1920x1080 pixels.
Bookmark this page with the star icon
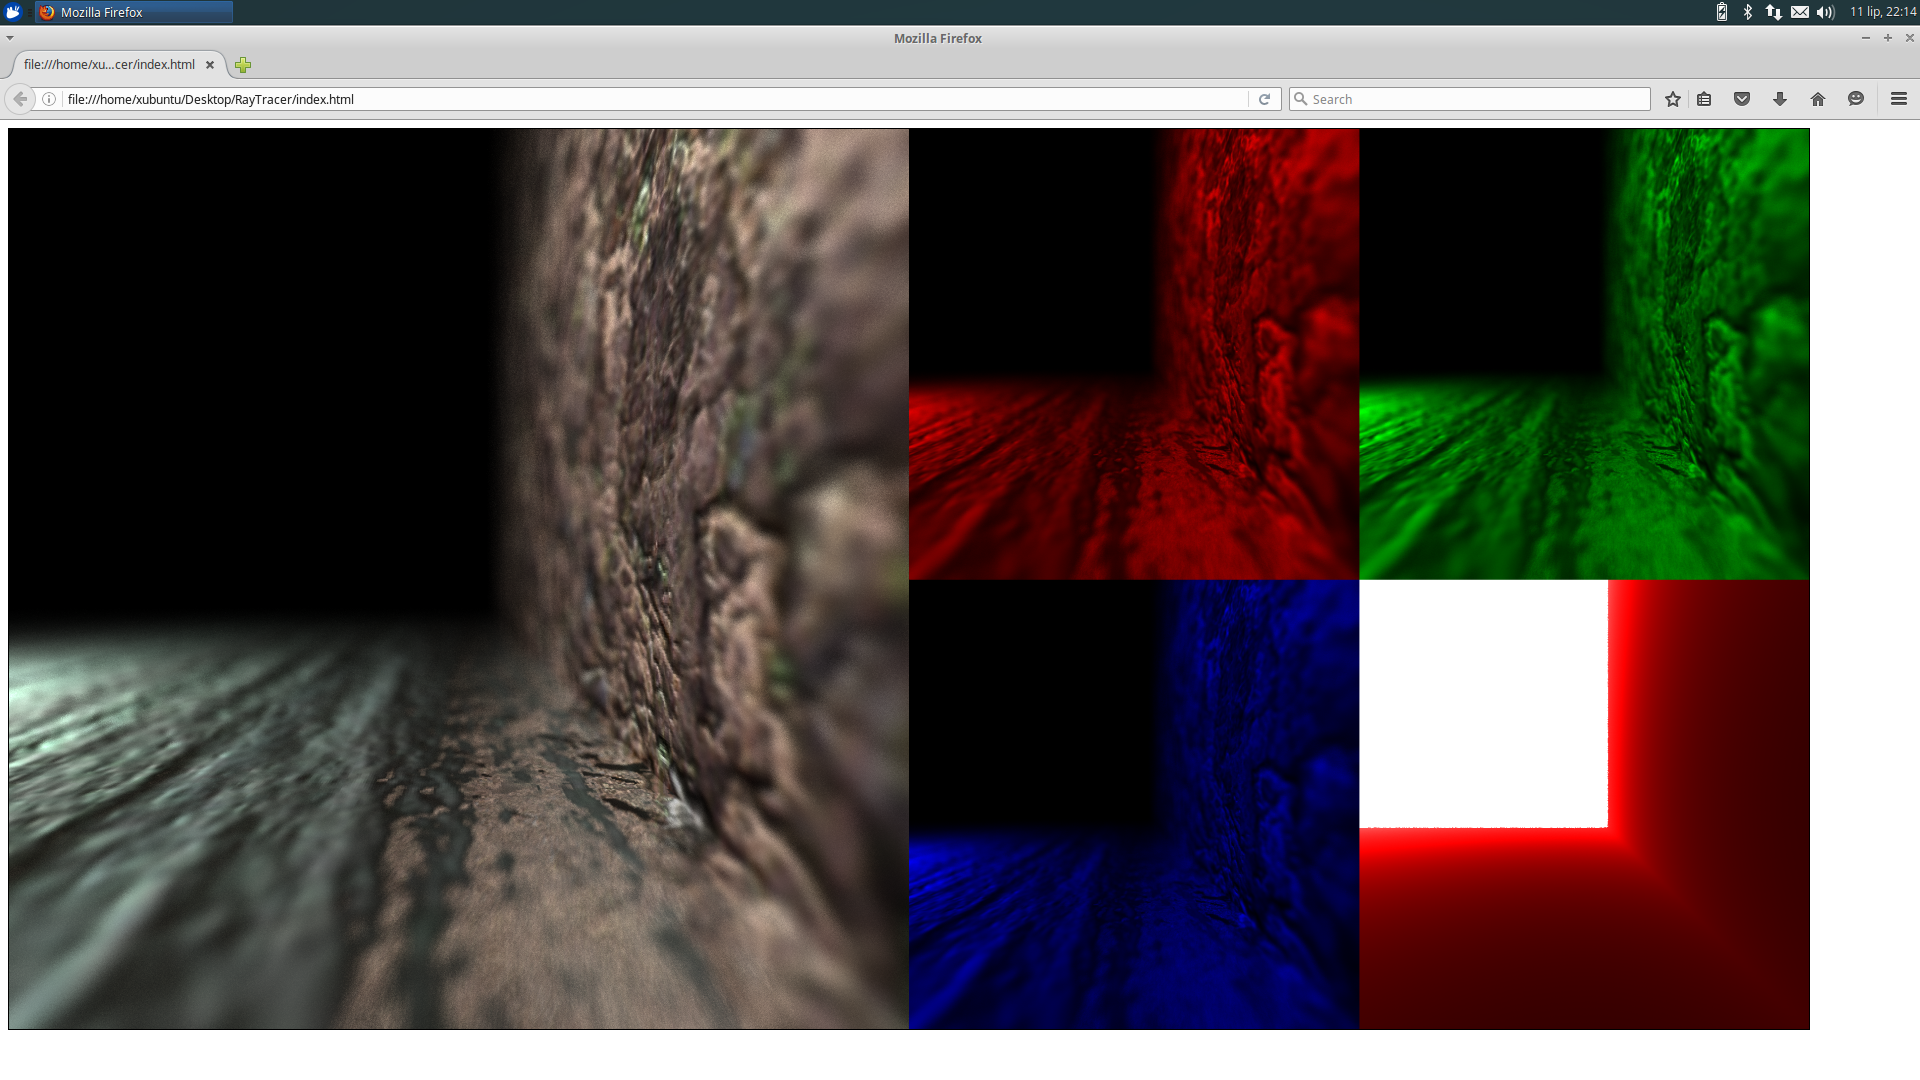(x=1673, y=99)
